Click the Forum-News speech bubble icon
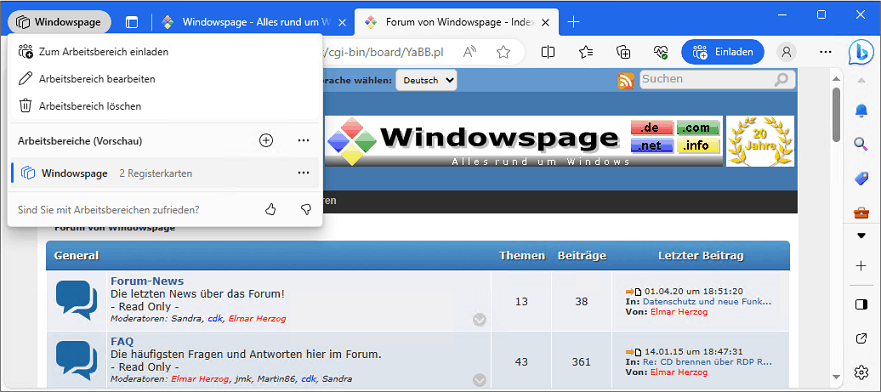This screenshot has height=392, width=881. click(x=76, y=301)
